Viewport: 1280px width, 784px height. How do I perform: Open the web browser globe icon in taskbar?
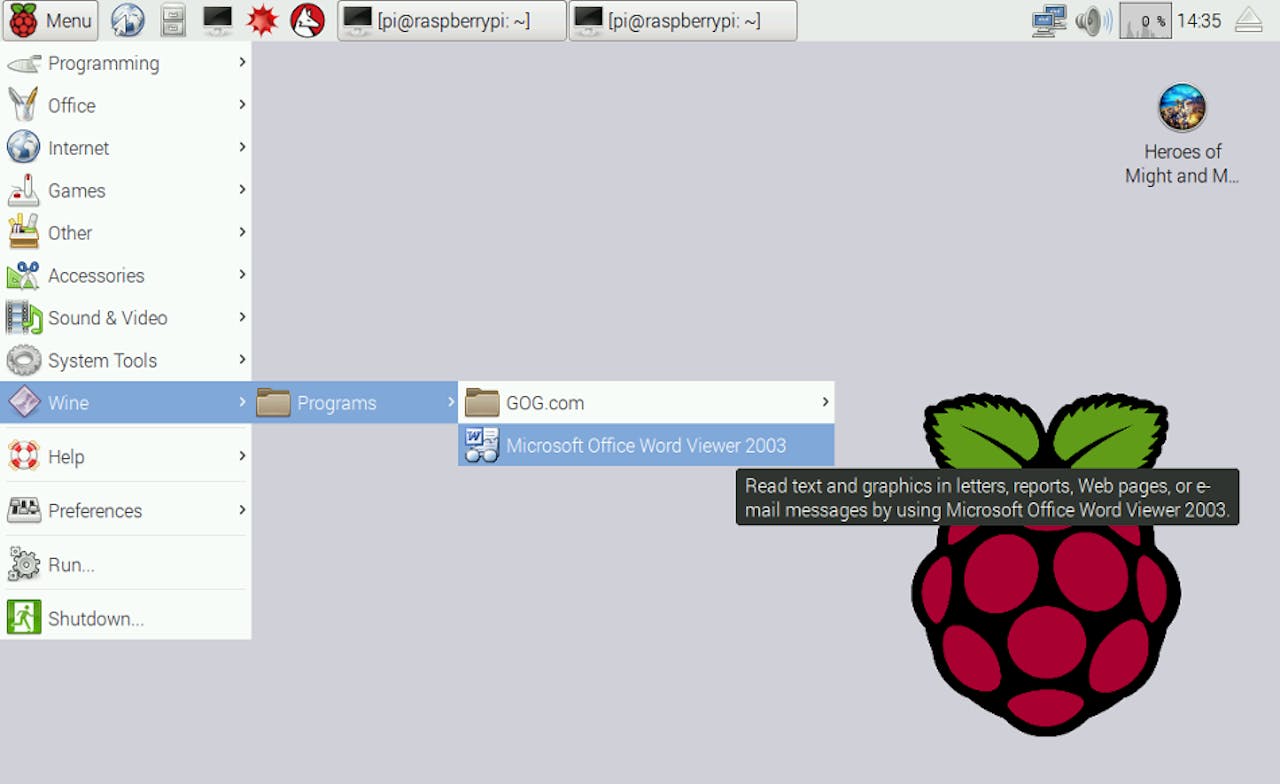pos(127,20)
